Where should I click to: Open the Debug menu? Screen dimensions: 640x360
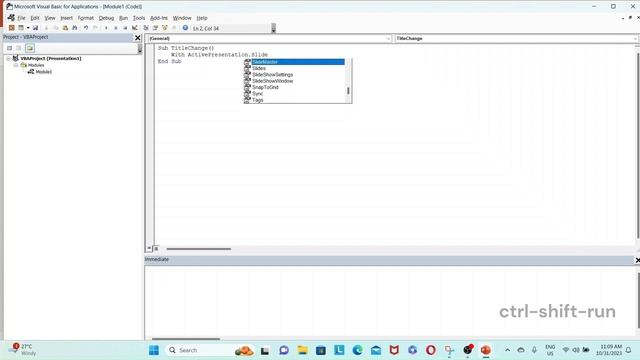(106, 18)
